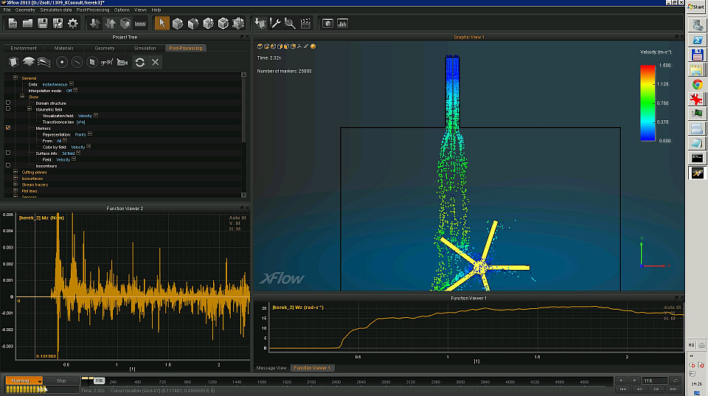
Task: Open the Options menu
Action: pos(122,9)
